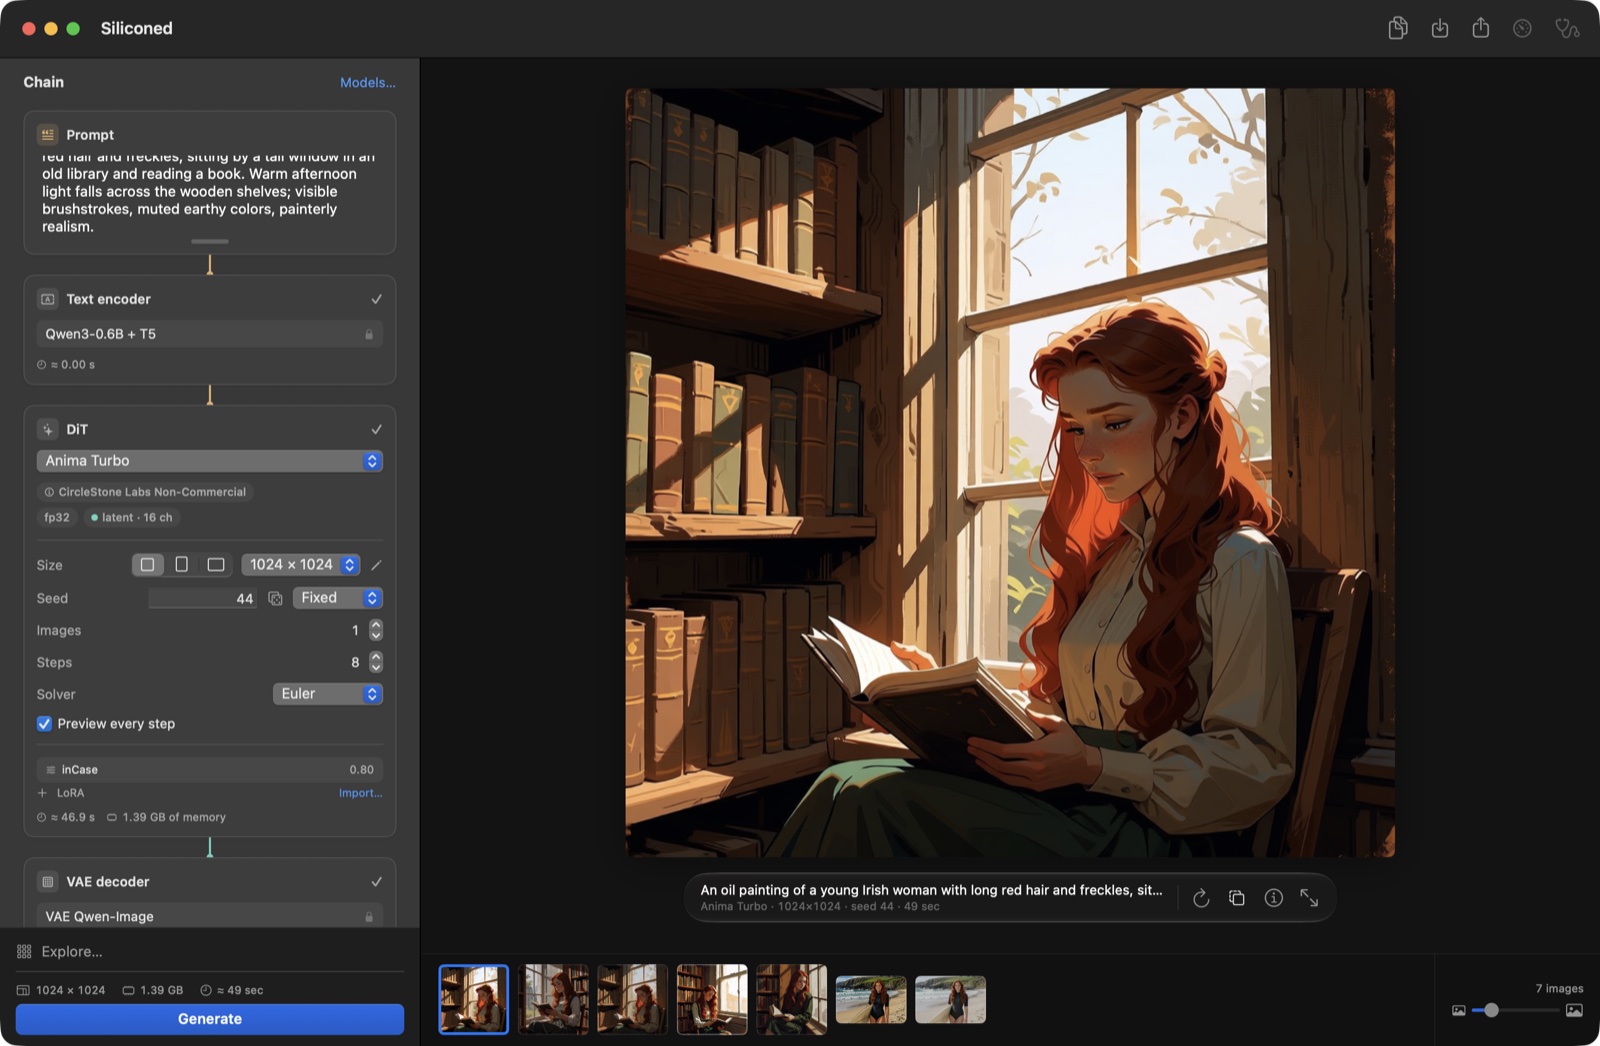Viewport: 1600px width, 1046px height.
Task: Click the CircleStone Labs Non-Commercial license tag
Action: (145, 492)
